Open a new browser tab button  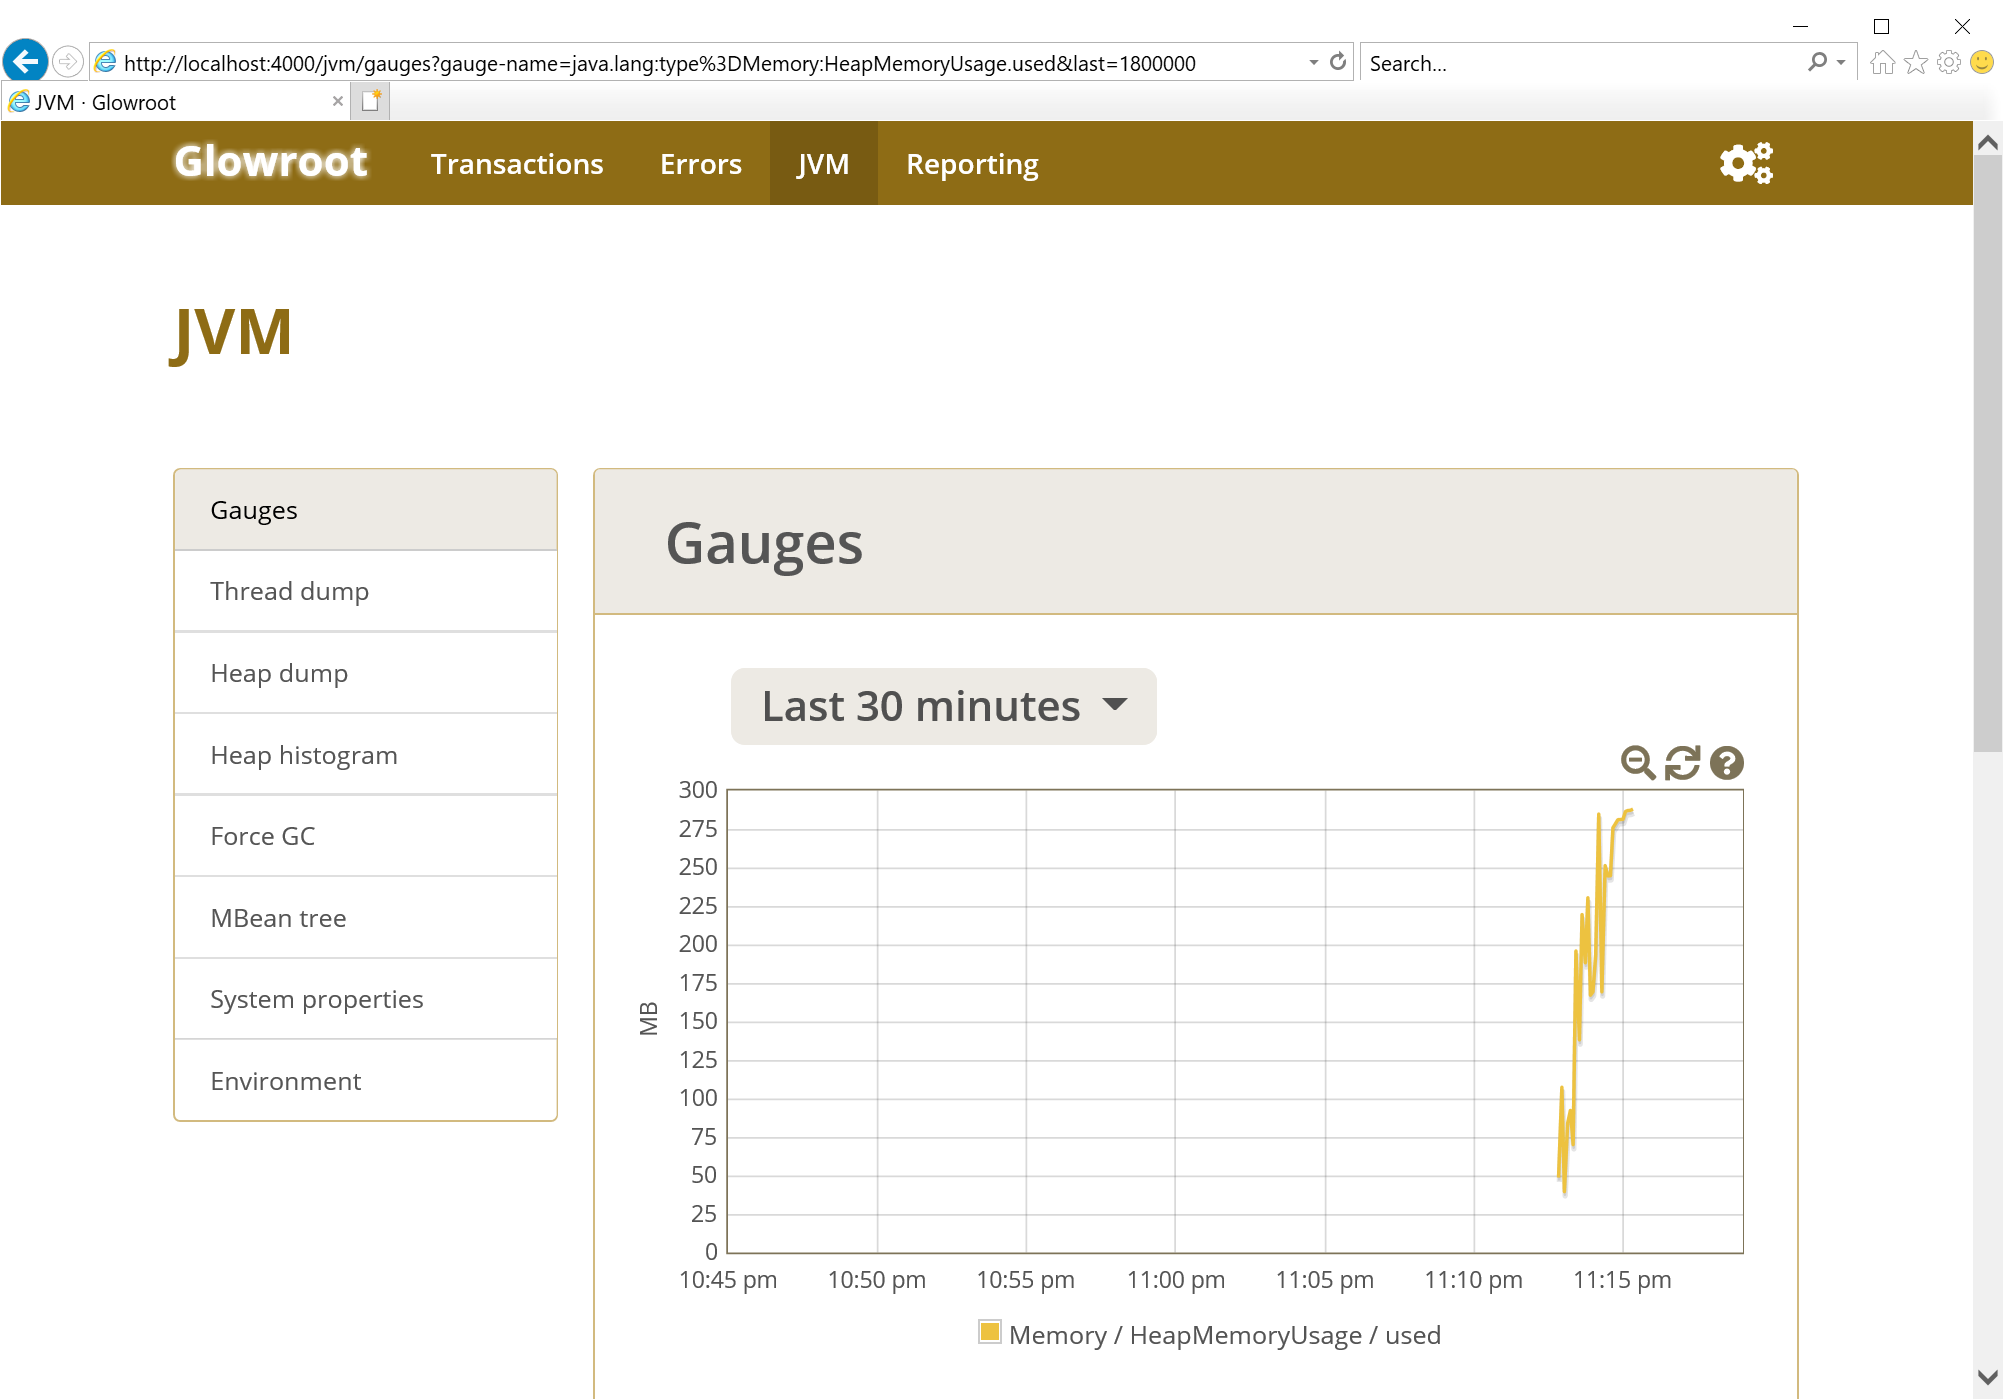(371, 101)
